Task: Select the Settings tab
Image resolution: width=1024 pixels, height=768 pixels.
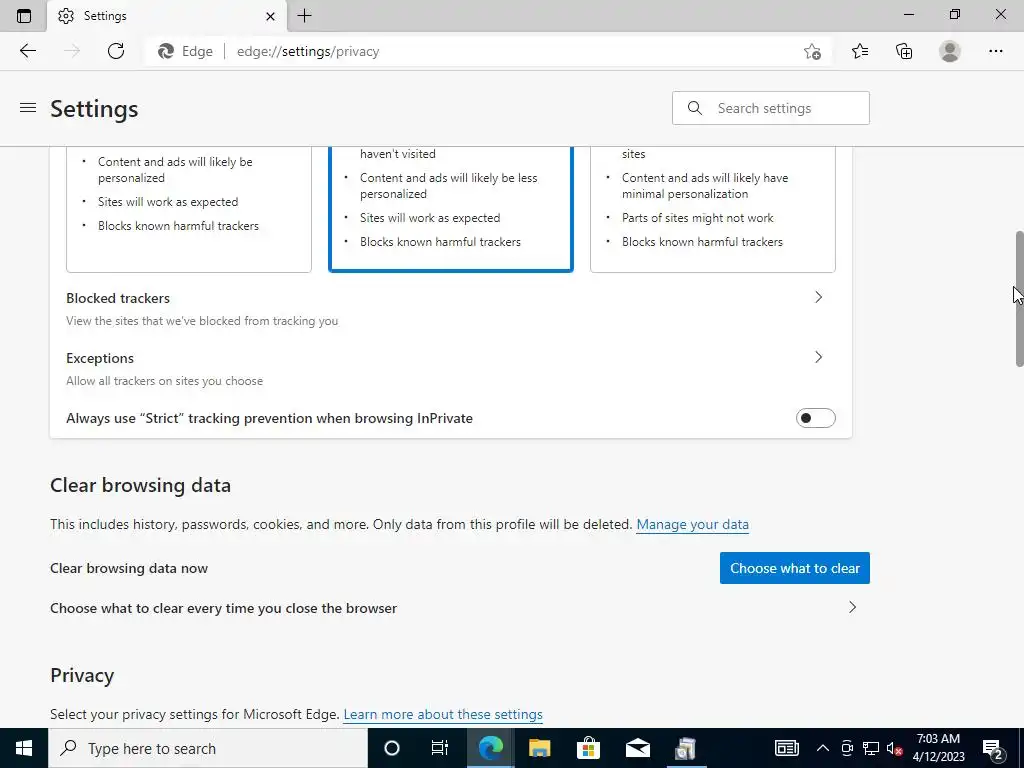Action: 167,16
